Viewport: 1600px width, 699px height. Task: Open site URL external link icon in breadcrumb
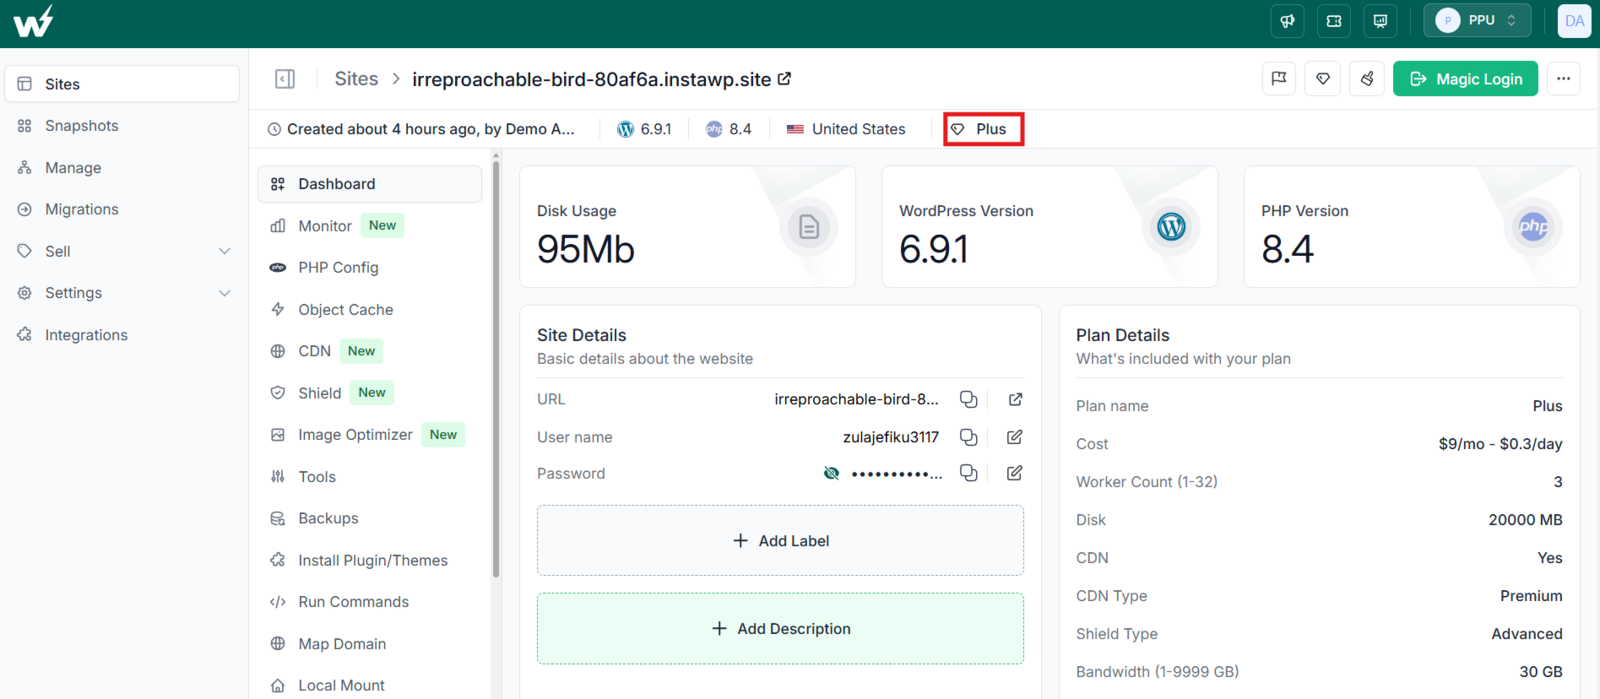click(785, 78)
